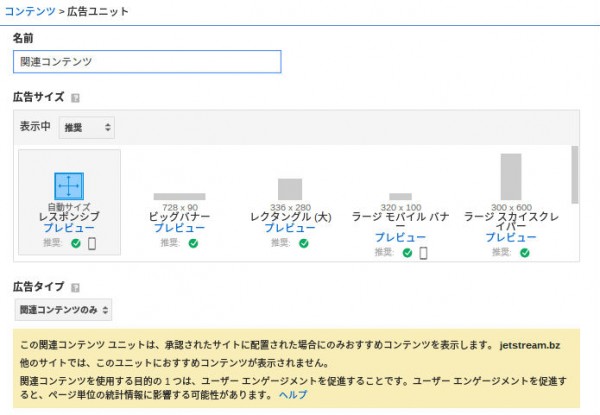The image size is (600, 415).
Task: Choose the 300 x 600 large skyscraper shape
Action: pos(510,177)
